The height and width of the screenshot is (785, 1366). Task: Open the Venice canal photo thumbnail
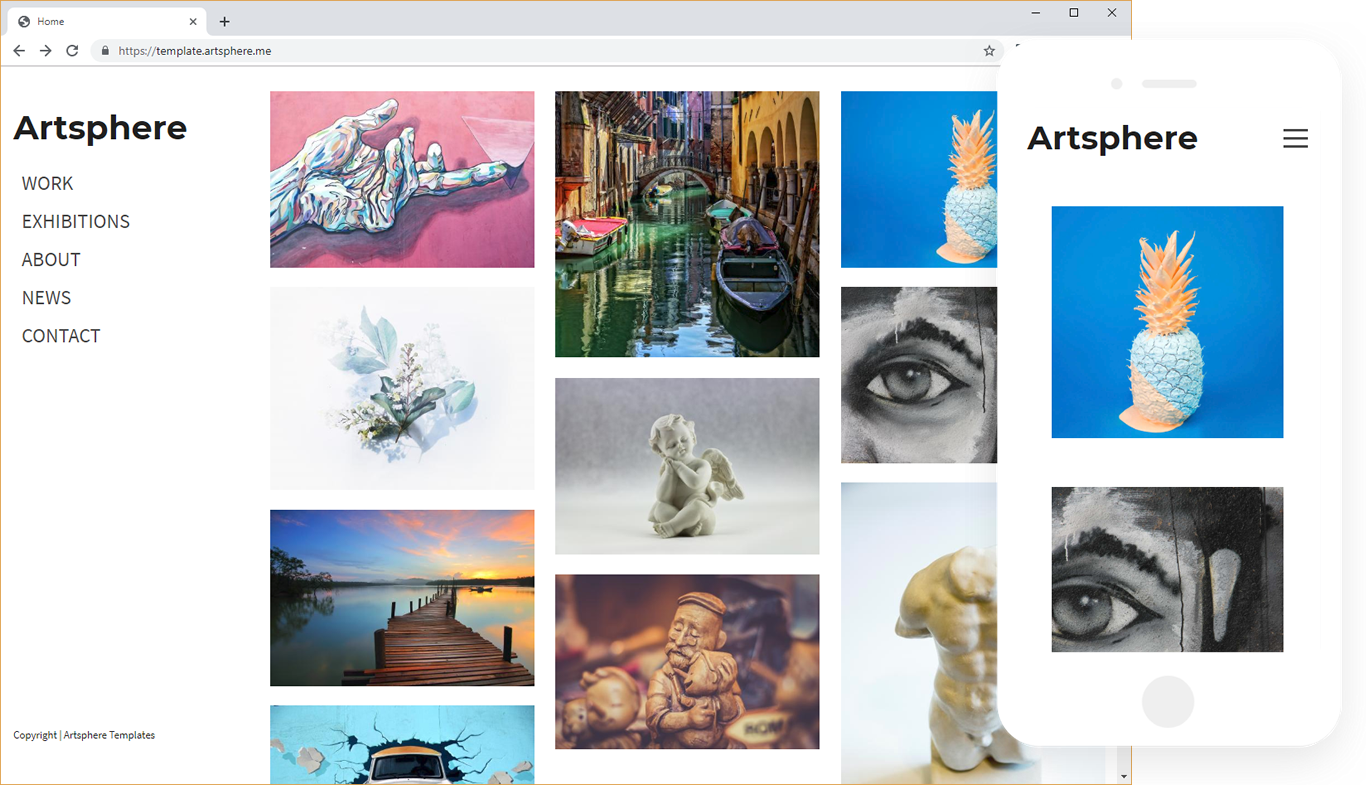click(687, 224)
